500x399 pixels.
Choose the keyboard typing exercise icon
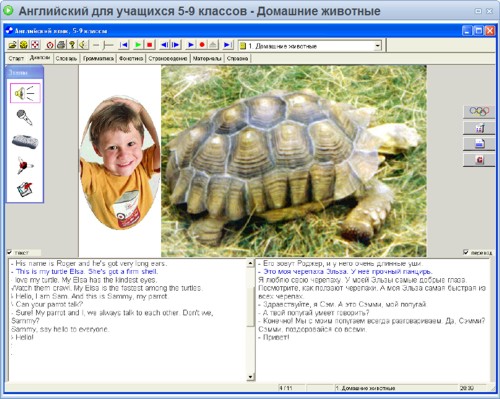pos(25,141)
